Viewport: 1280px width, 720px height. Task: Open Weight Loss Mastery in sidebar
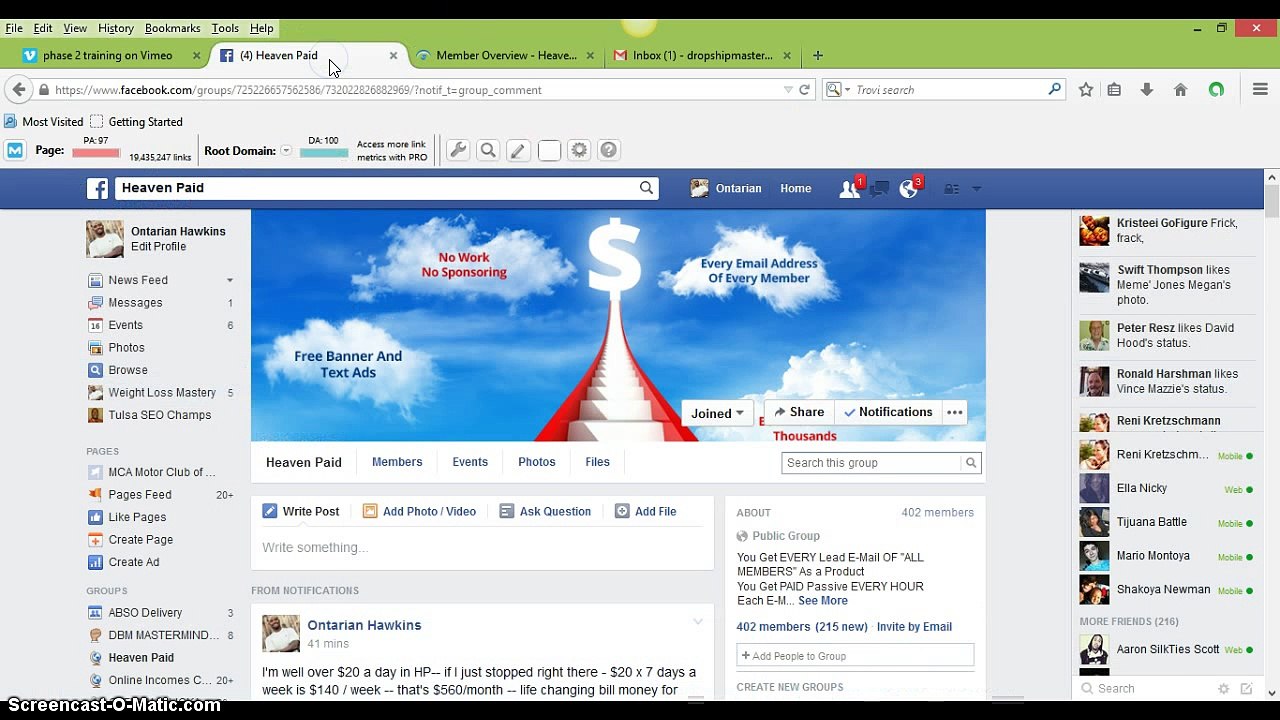[162, 393]
